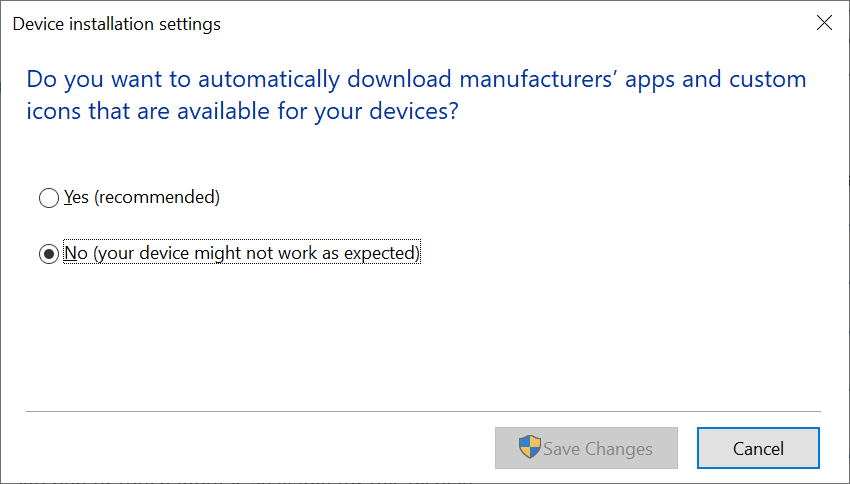The width and height of the screenshot is (850, 484).
Task: Cancel the device installation settings dialog
Action: click(758, 448)
